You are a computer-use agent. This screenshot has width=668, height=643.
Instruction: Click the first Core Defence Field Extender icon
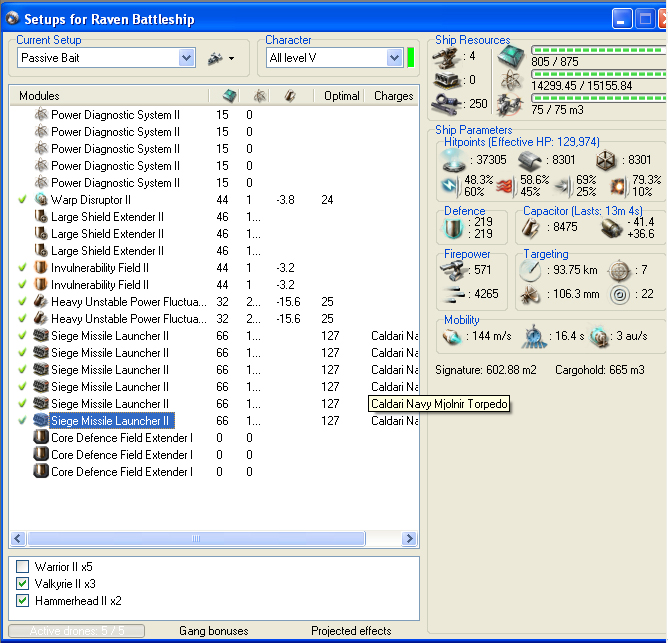(x=41, y=438)
